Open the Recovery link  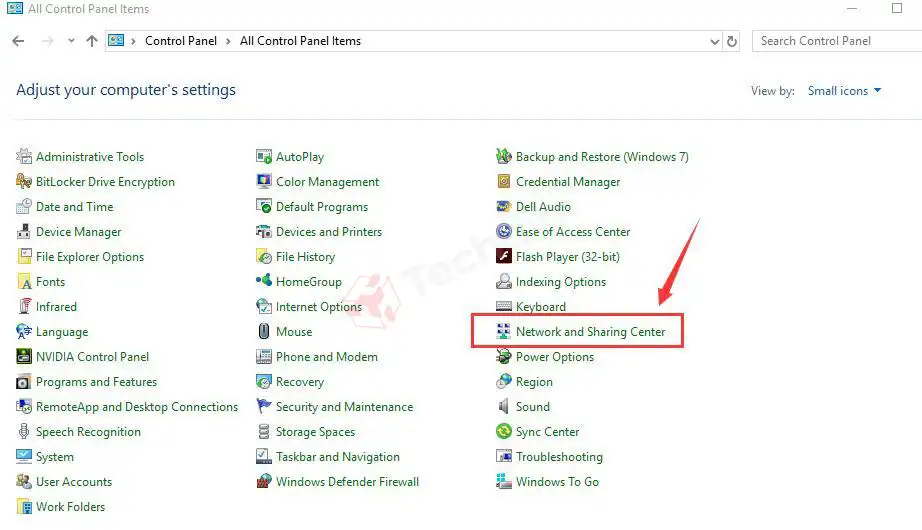click(300, 382)
